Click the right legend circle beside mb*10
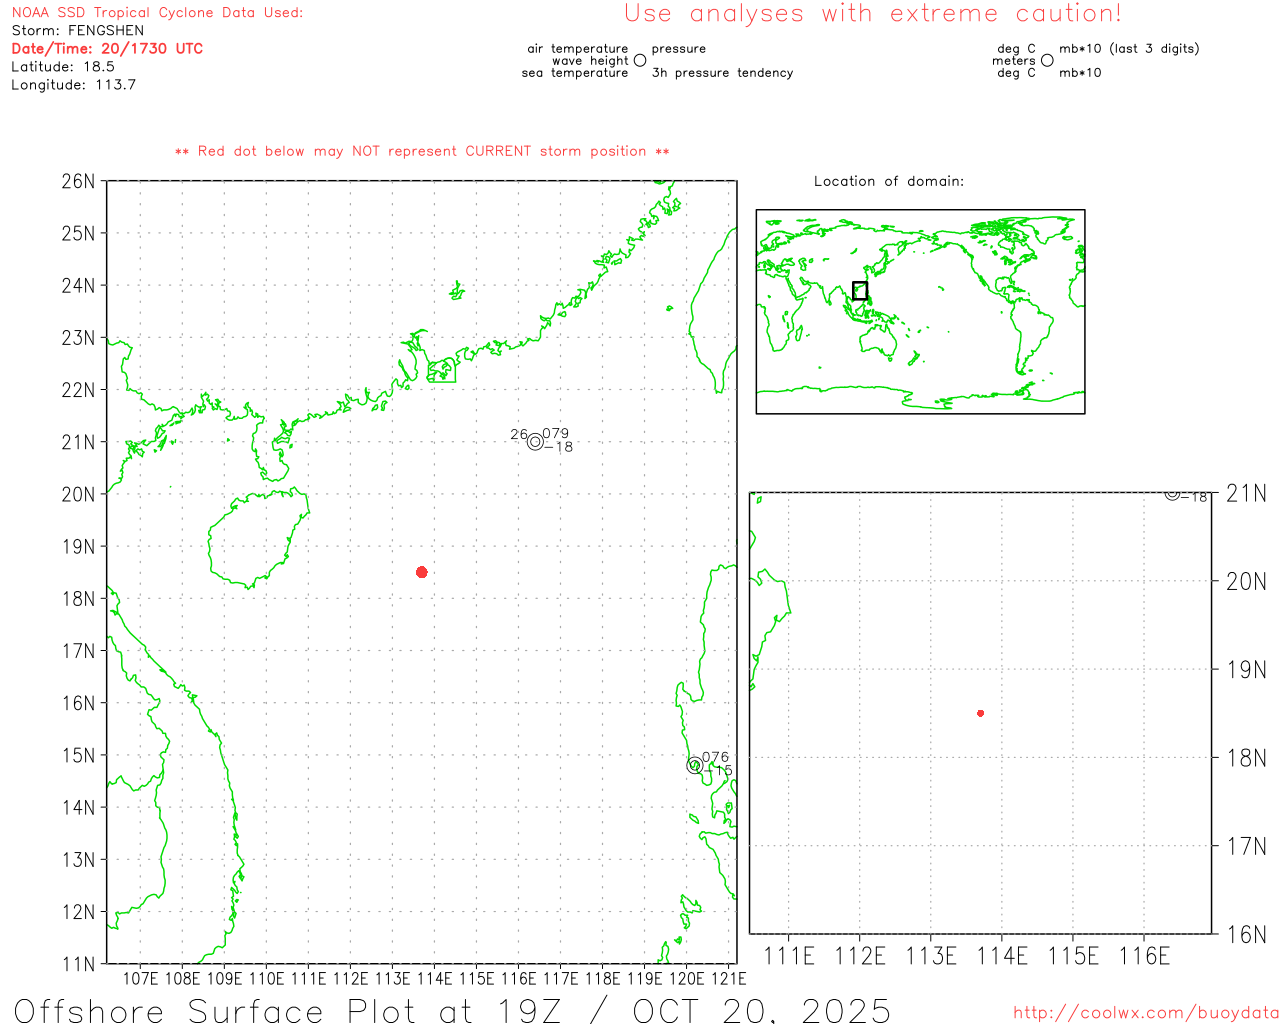The height and width of the screenshot is (1024, 1280). (x=1047, y=61)
